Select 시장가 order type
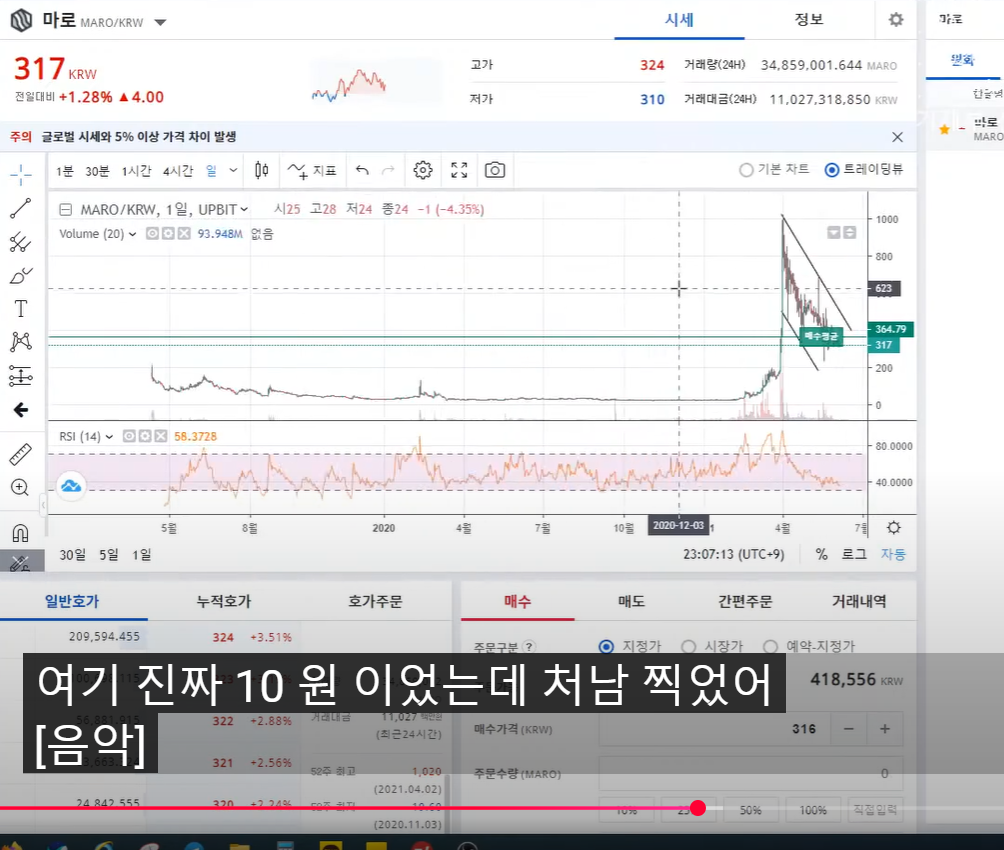 click(x=711, y=646)
